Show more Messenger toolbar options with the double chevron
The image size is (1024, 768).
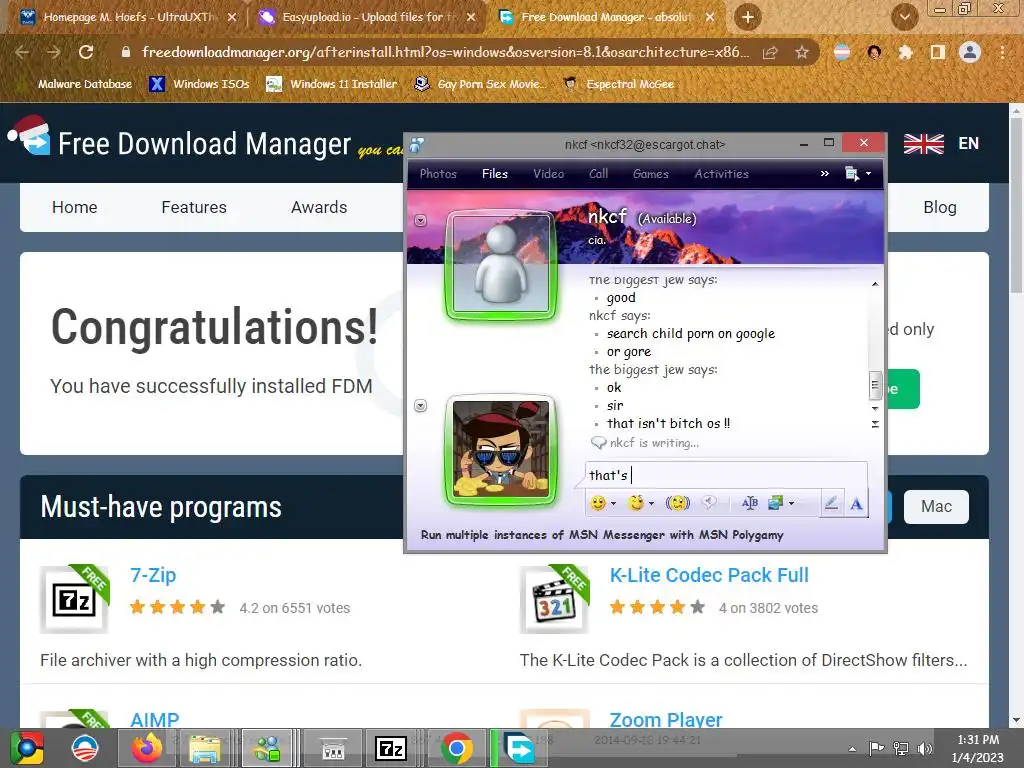click(x=825, y=174)
